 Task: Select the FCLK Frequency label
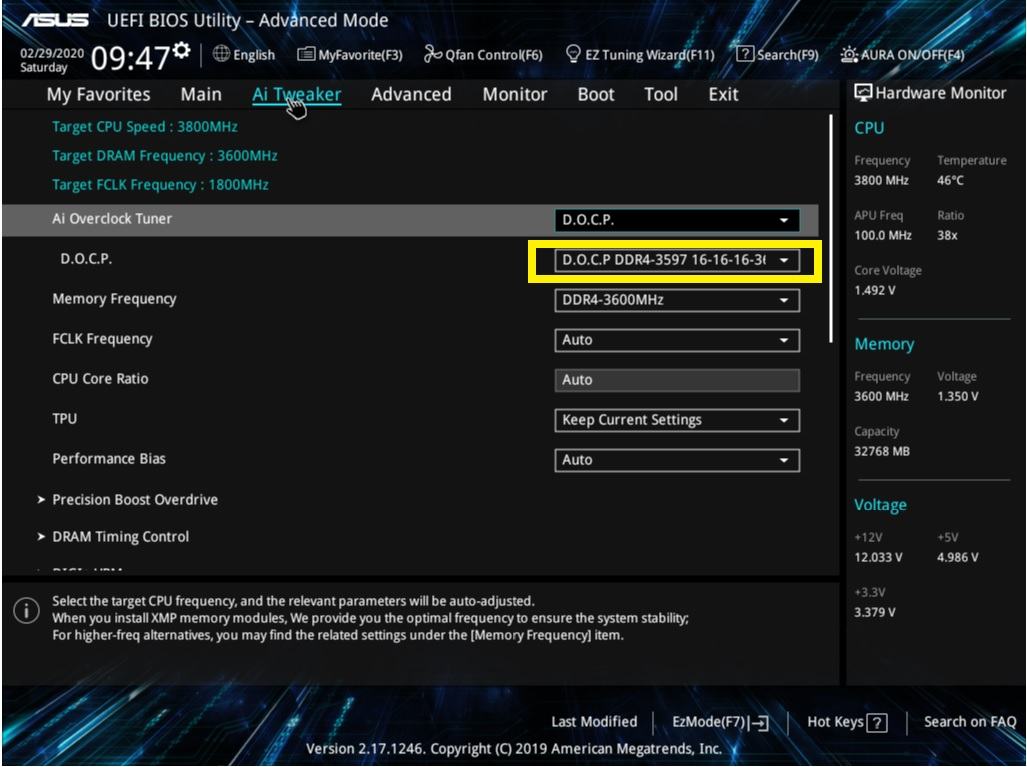(x=102, y=339)
